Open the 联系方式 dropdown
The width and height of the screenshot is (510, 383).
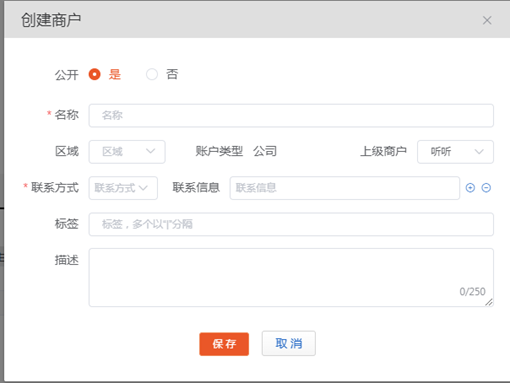coord(123,188)
